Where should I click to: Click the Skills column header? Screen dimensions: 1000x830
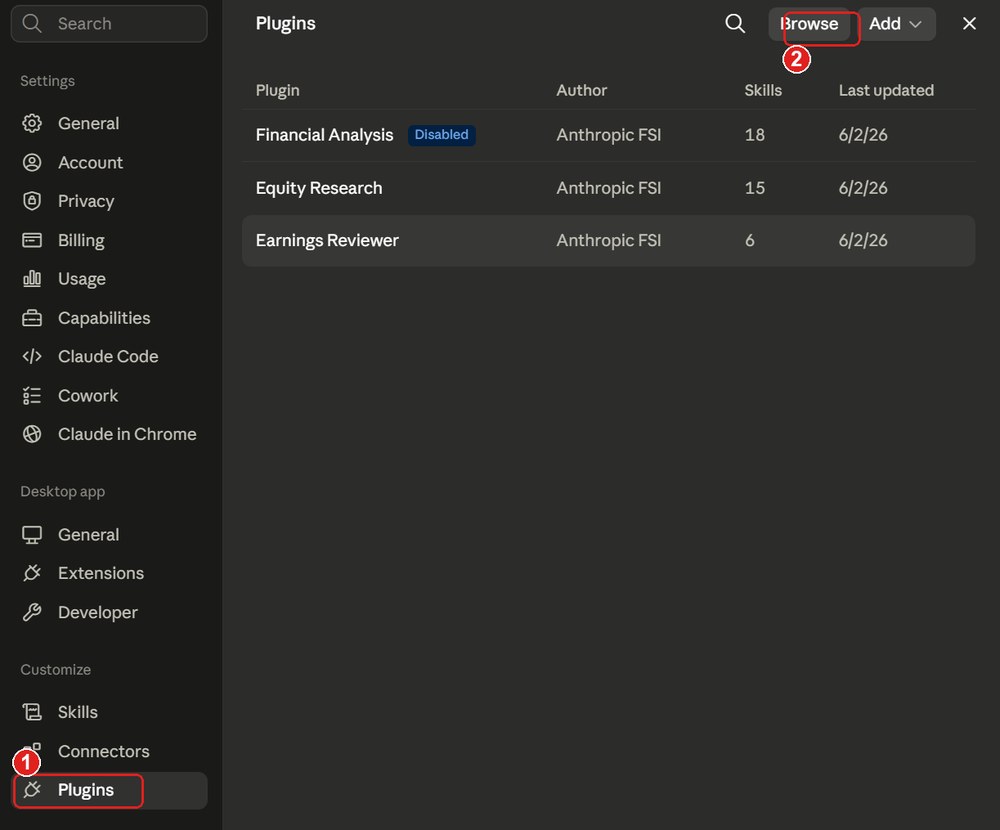coord(763,91)
